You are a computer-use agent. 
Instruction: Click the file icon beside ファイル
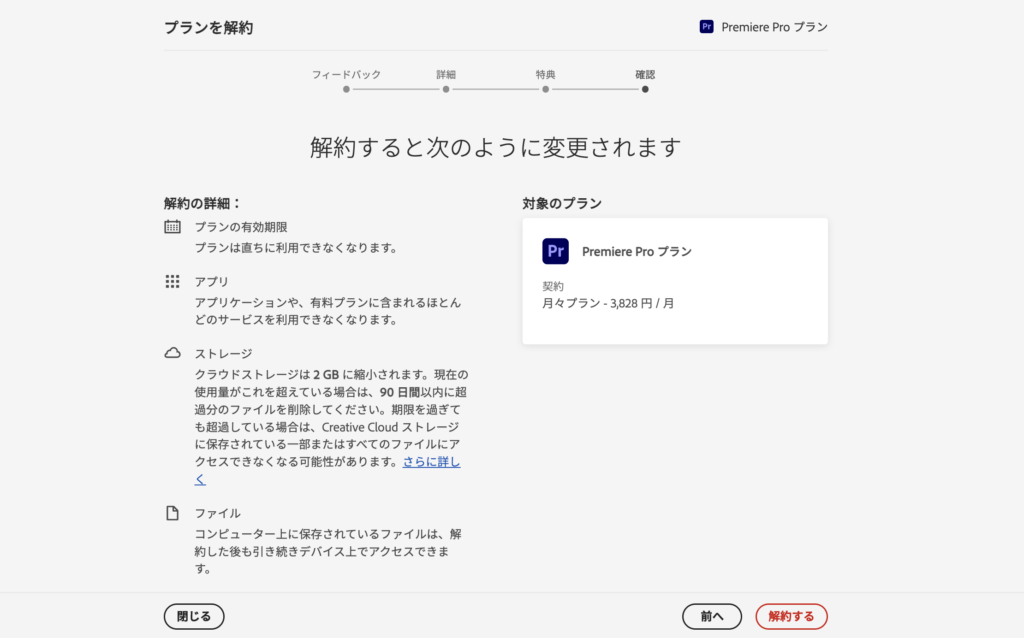[x=172, y=513]
